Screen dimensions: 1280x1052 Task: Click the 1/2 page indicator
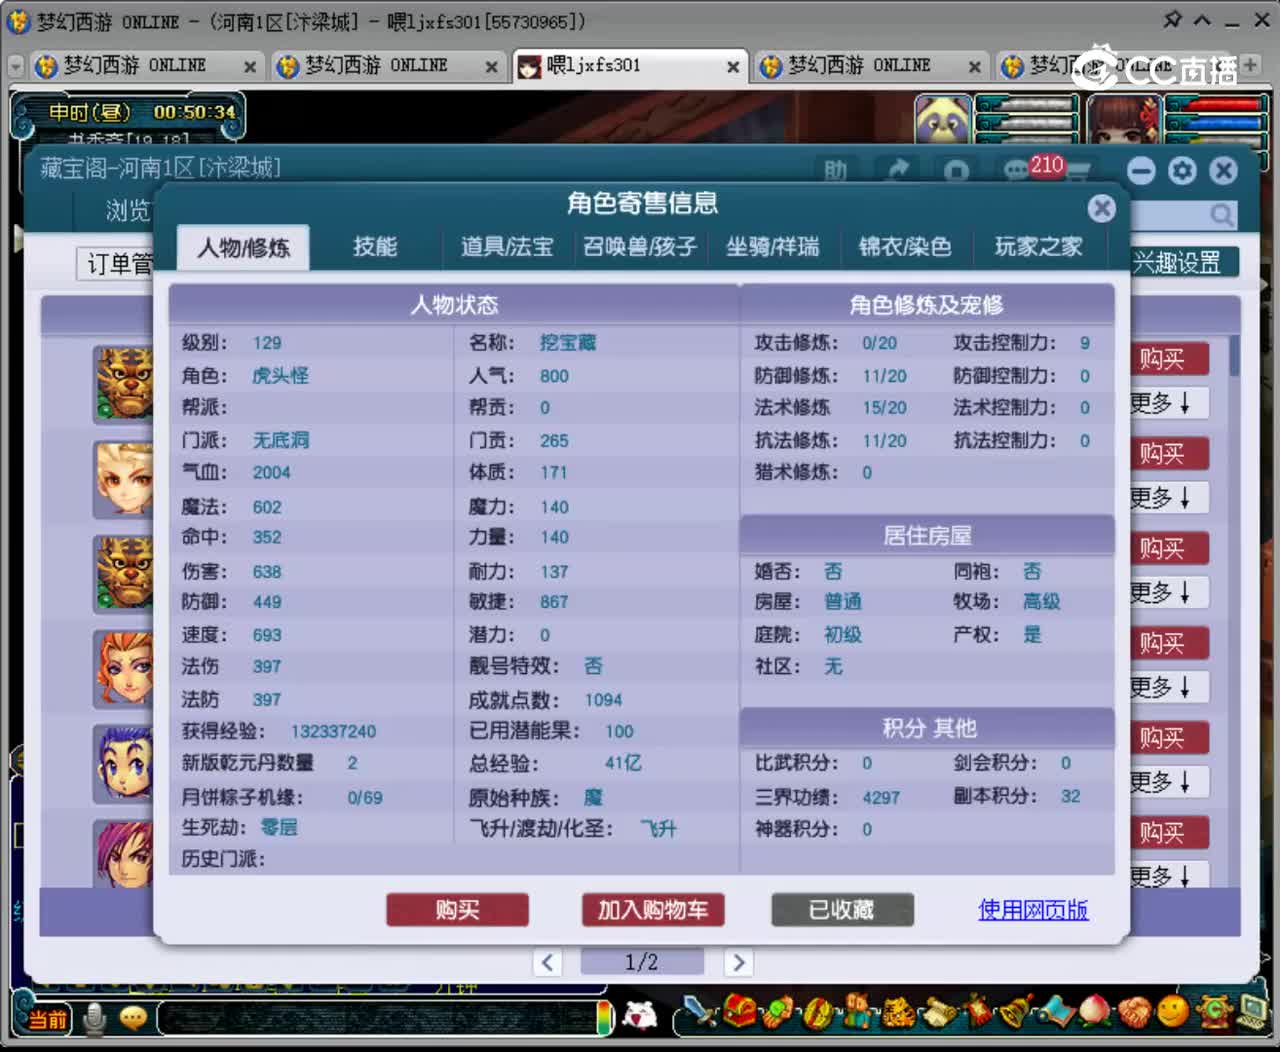[x=641, y=962]
